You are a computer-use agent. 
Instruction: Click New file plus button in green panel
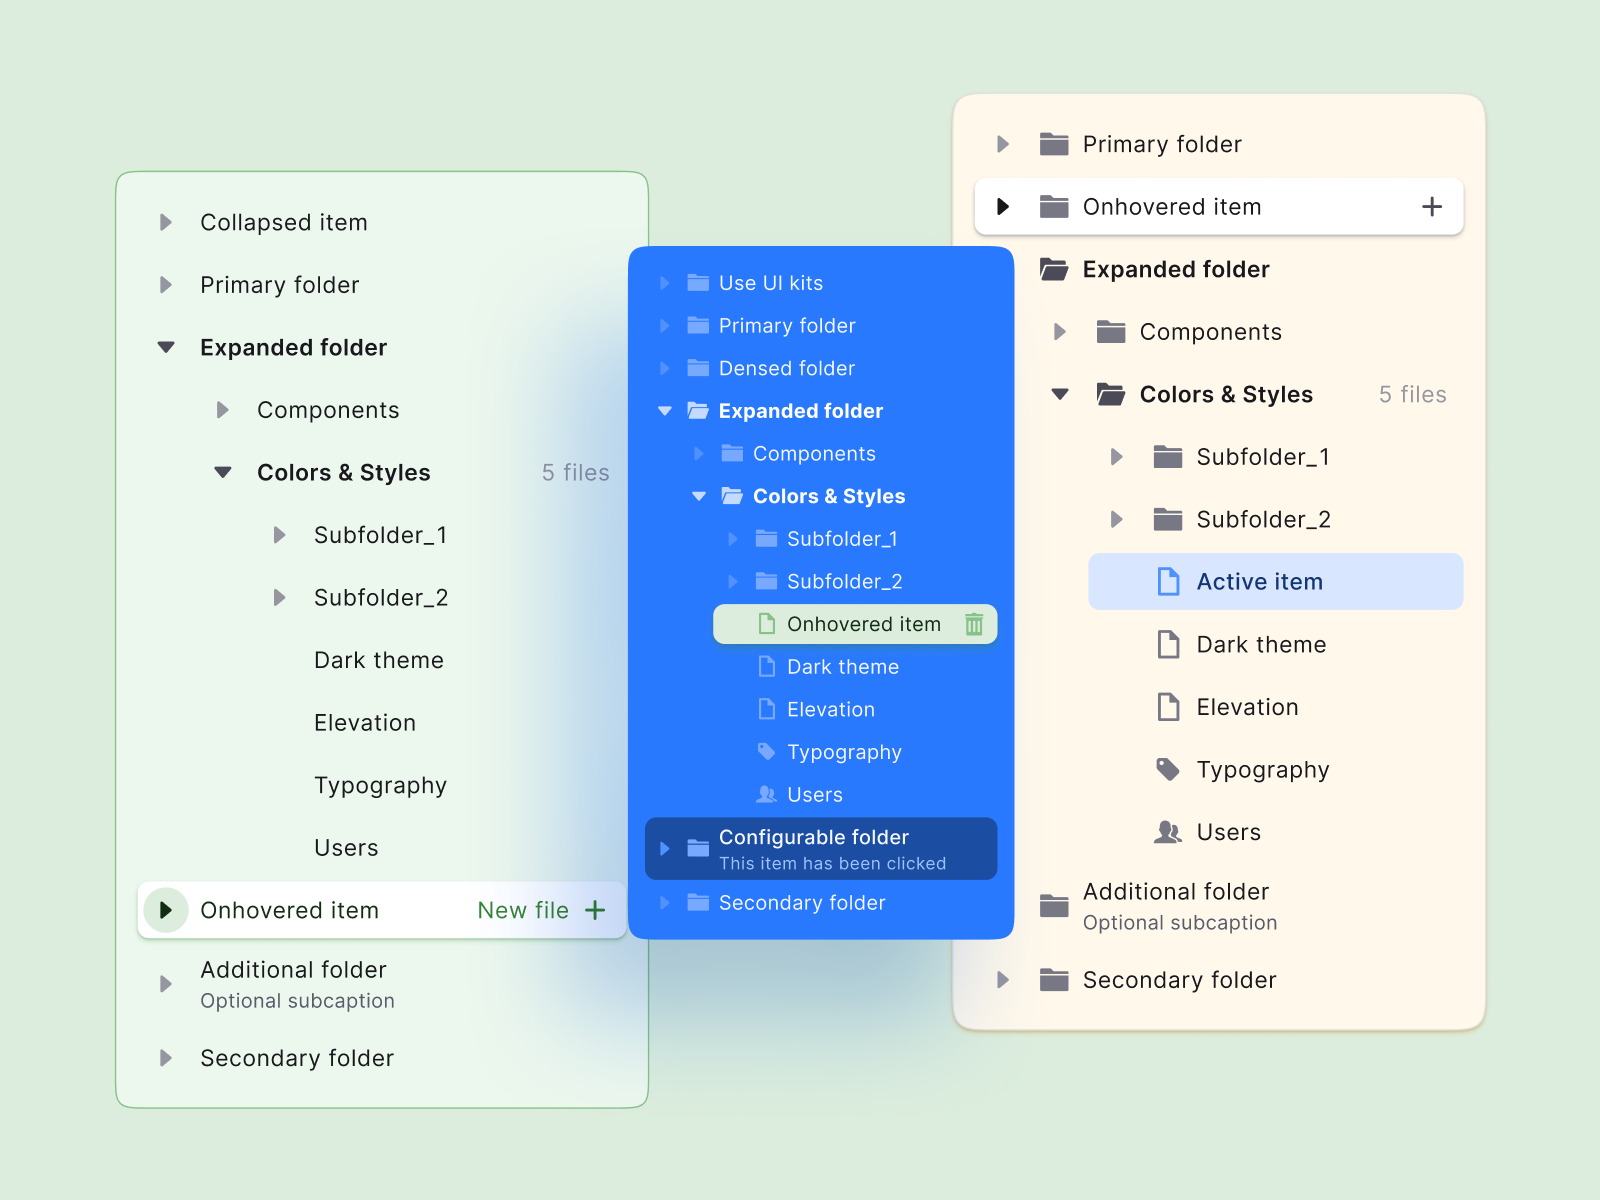(595, 910)
